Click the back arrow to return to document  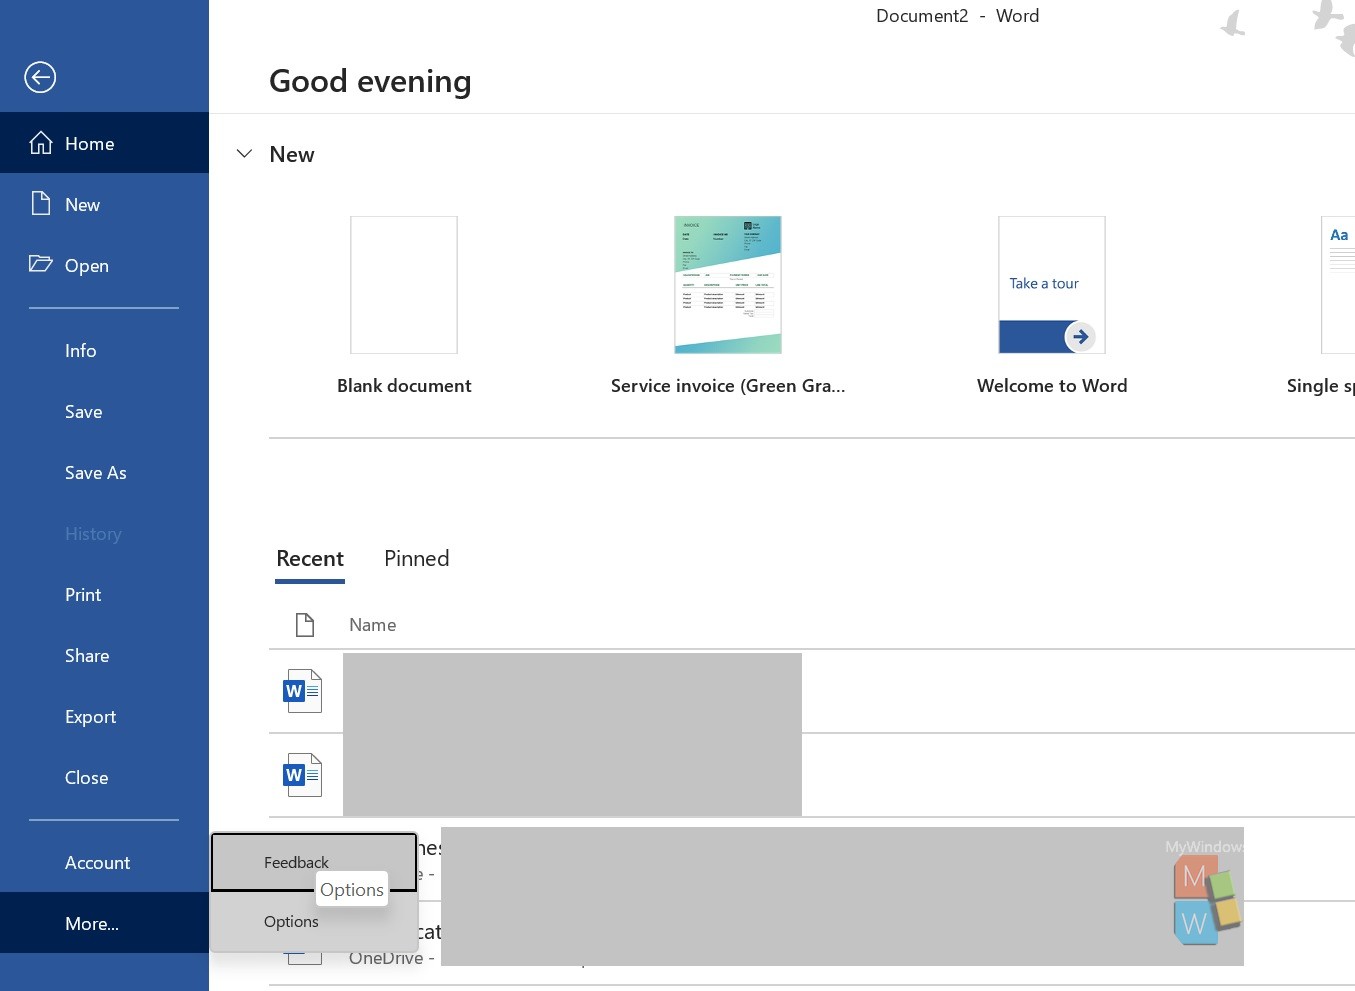[x=40, y=77]
